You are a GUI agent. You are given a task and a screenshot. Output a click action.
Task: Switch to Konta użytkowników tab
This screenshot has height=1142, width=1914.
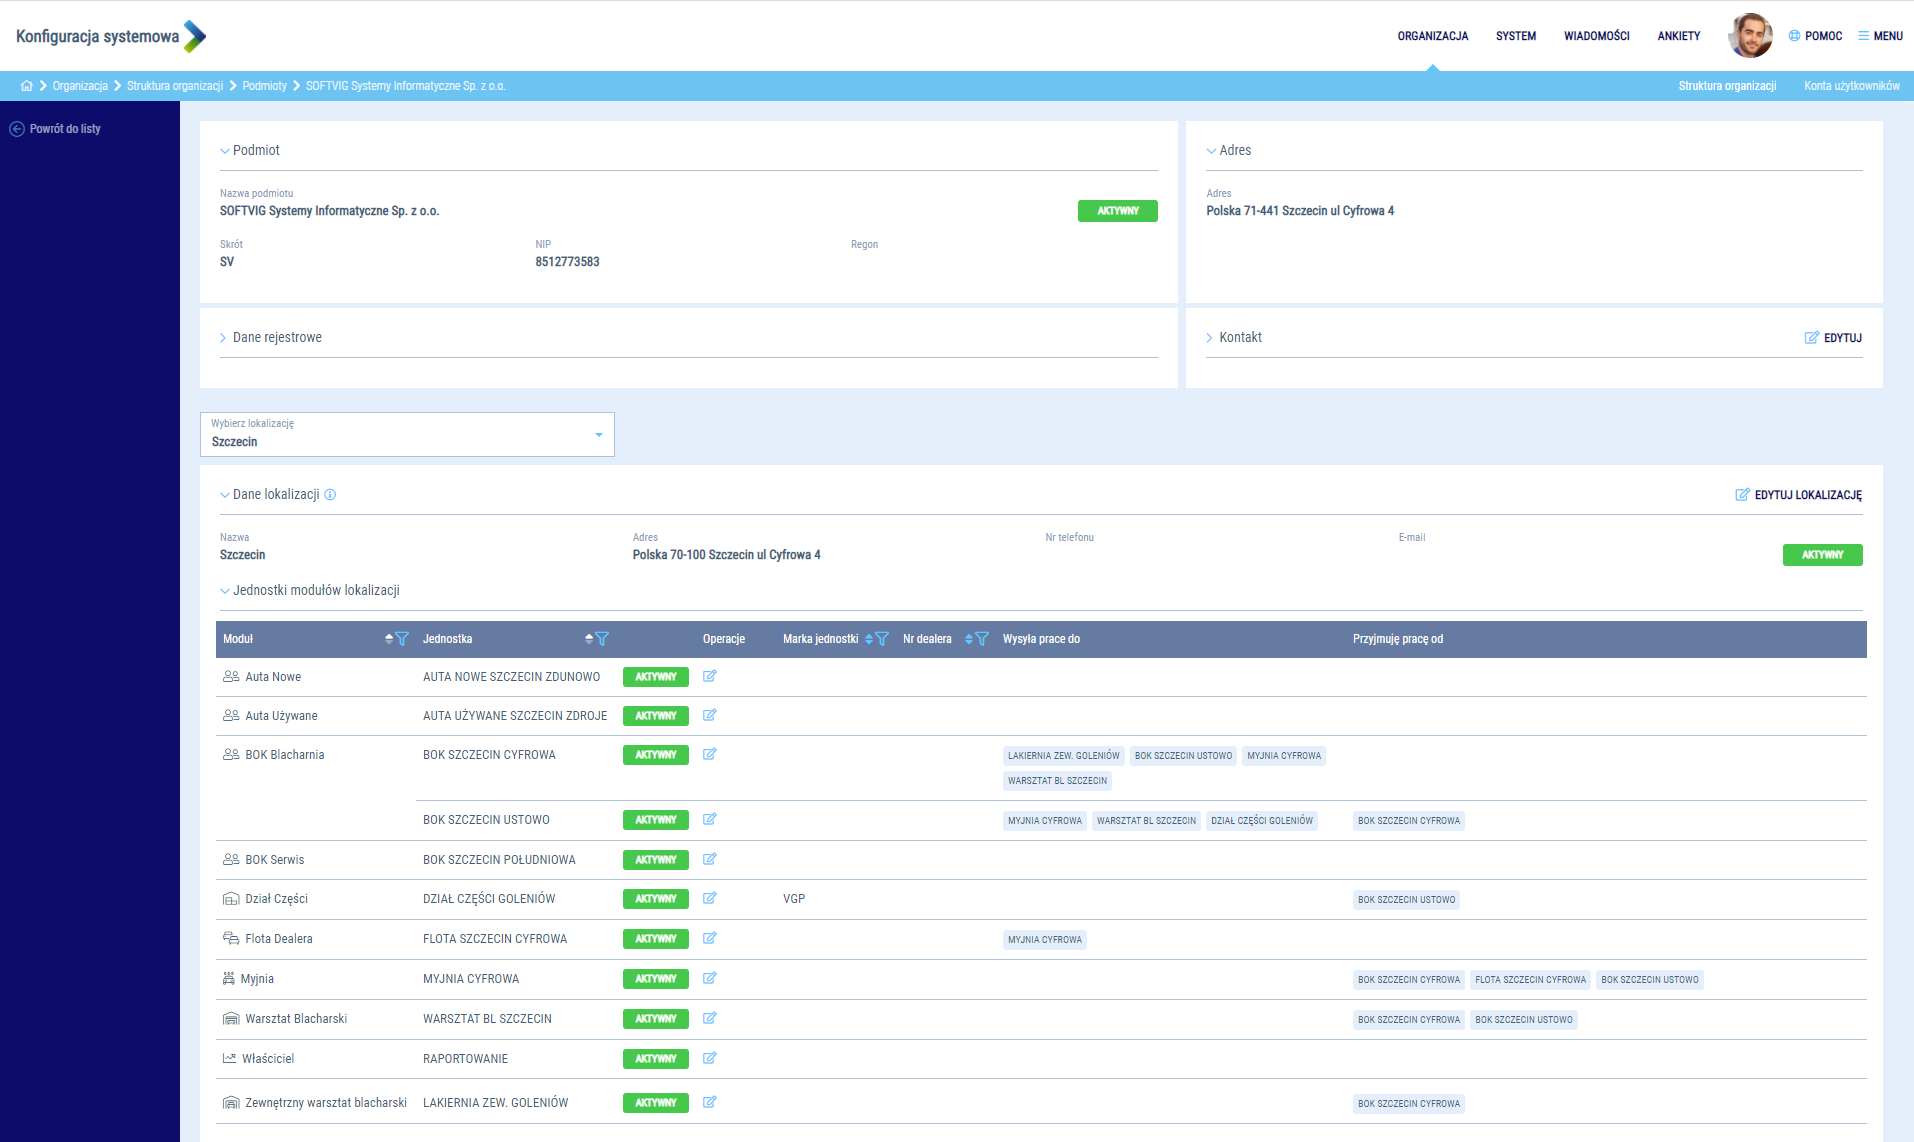(1851, 86)
